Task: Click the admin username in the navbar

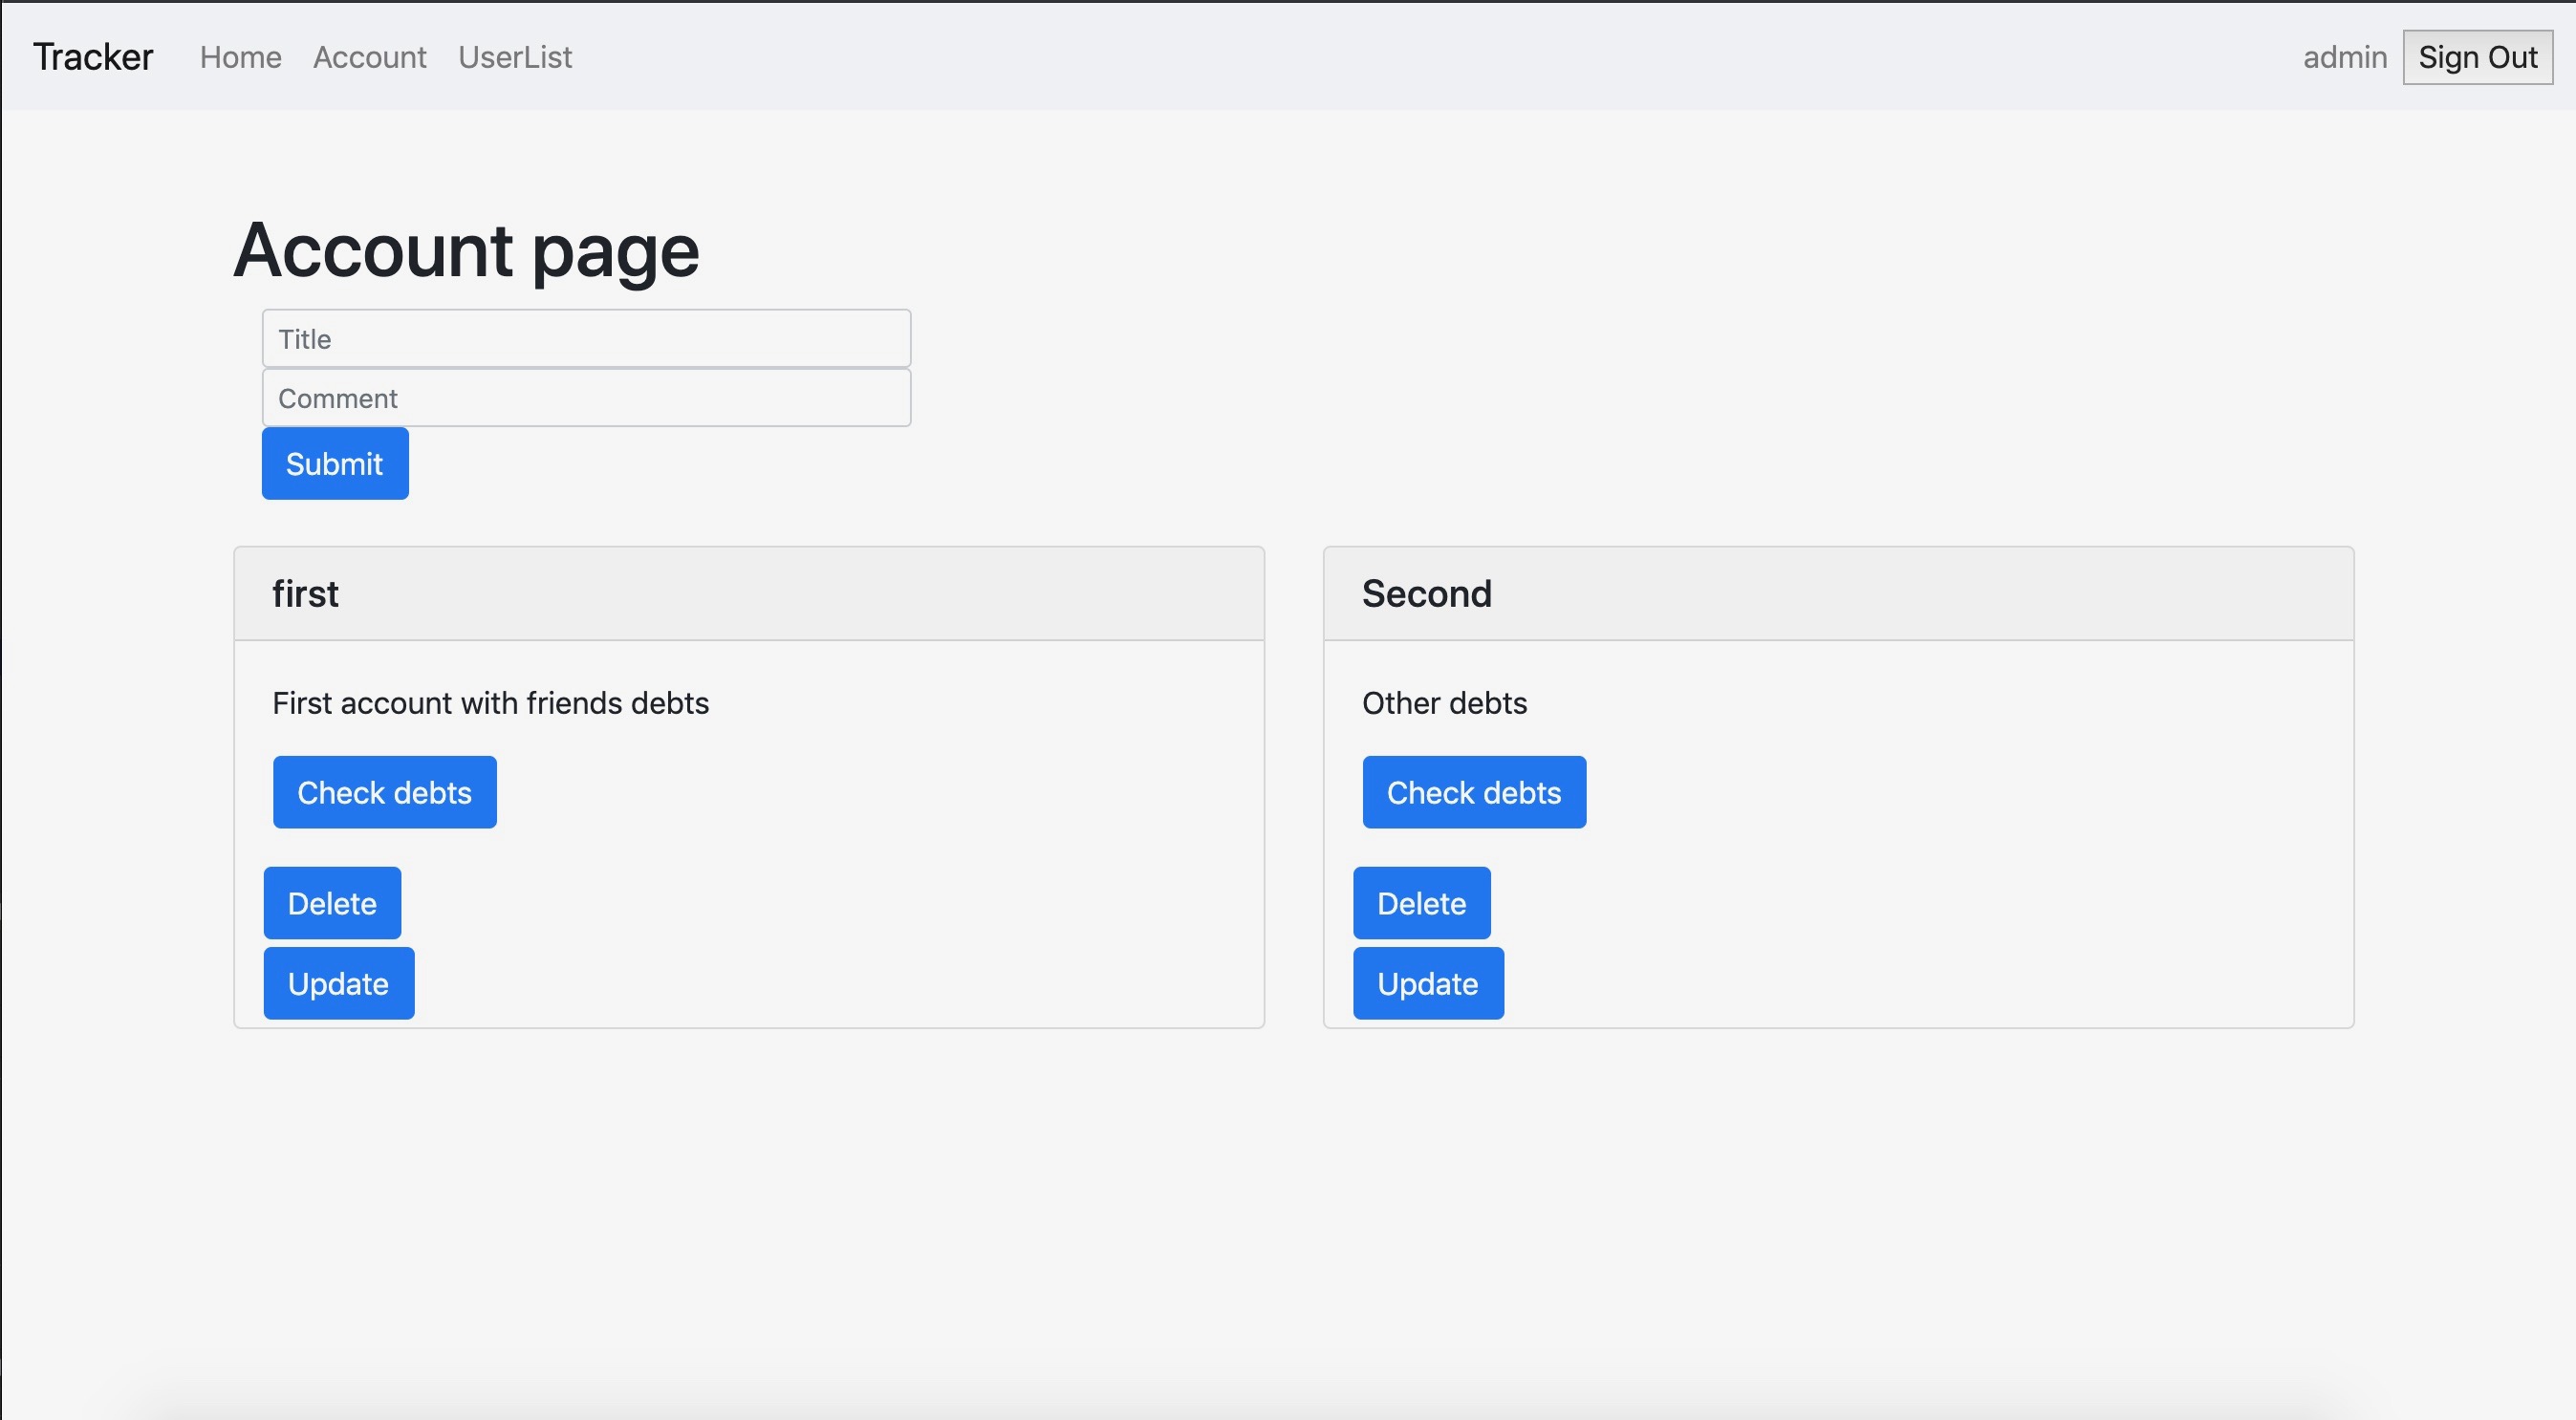Action: (x=2345, y=57)
